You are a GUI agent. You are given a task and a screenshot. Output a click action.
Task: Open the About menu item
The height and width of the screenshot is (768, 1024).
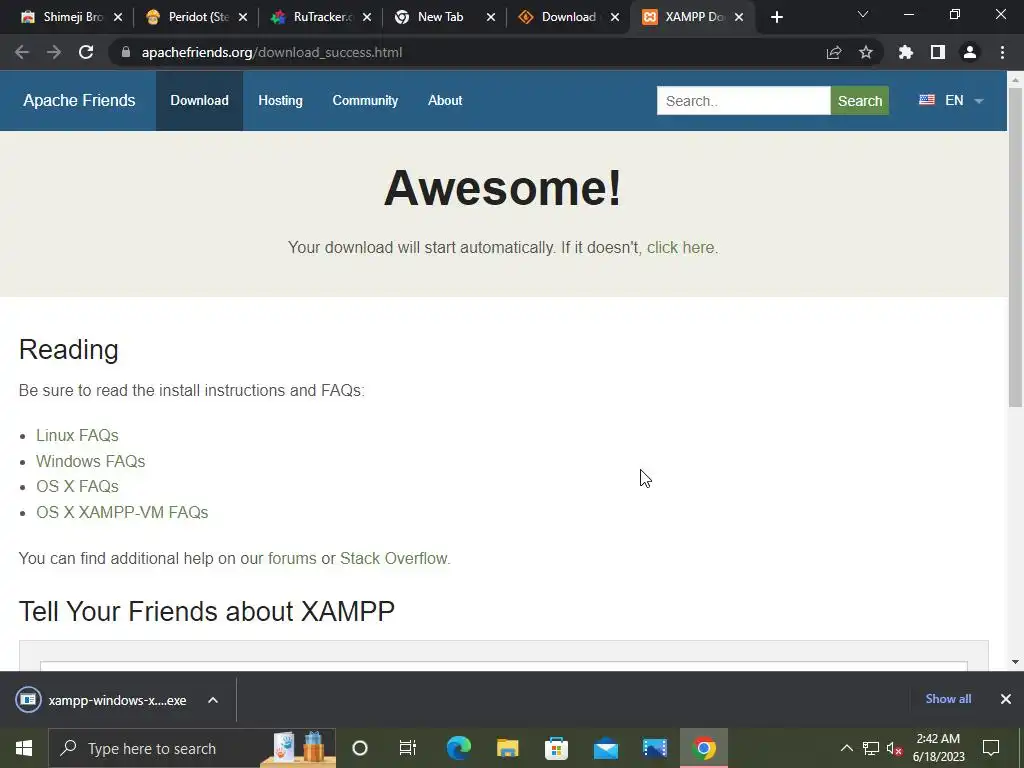tap(445, 101)
